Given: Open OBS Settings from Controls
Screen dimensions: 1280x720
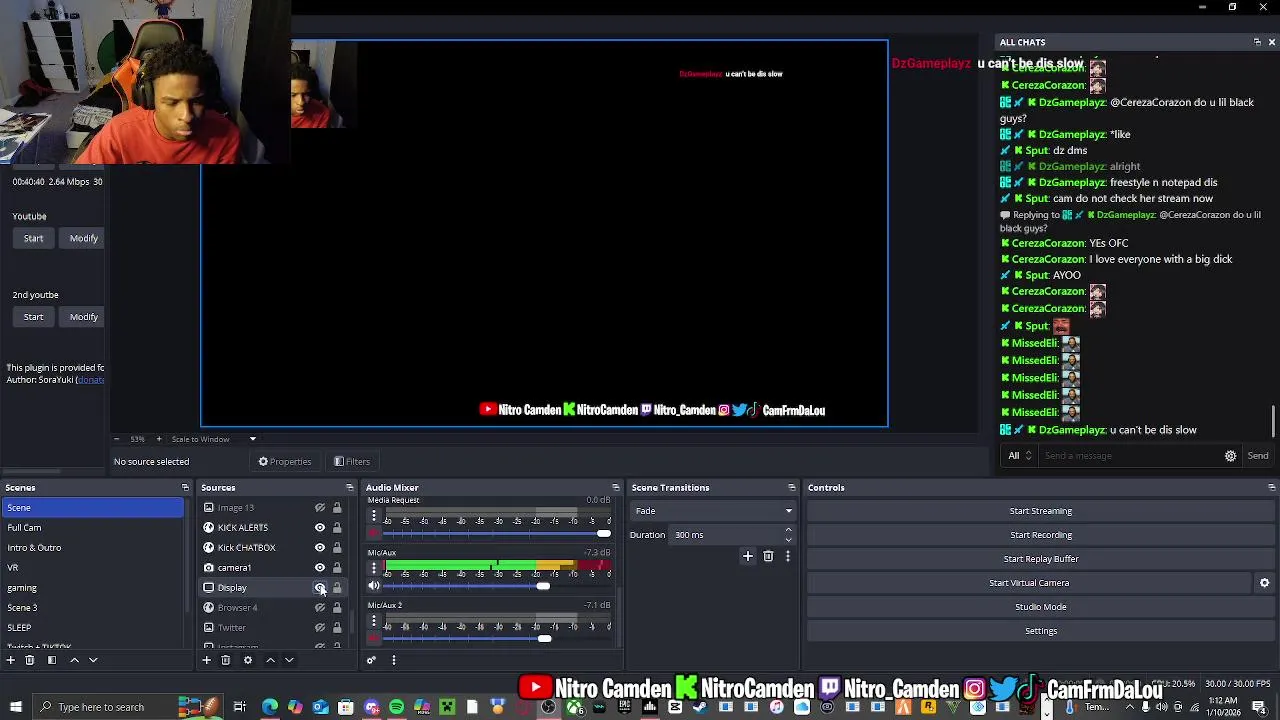Looking at the screenshot, I should point(1041,631).
